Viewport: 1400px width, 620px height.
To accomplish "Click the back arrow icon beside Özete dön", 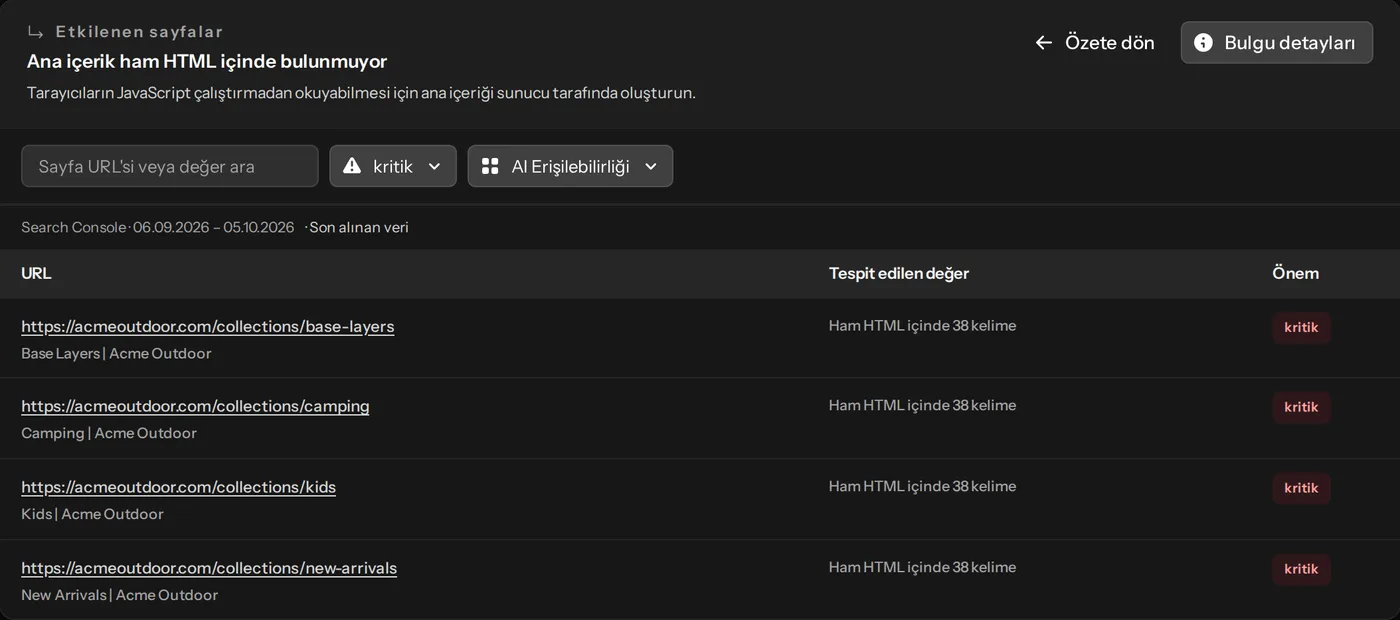I will click(1043, 42).
